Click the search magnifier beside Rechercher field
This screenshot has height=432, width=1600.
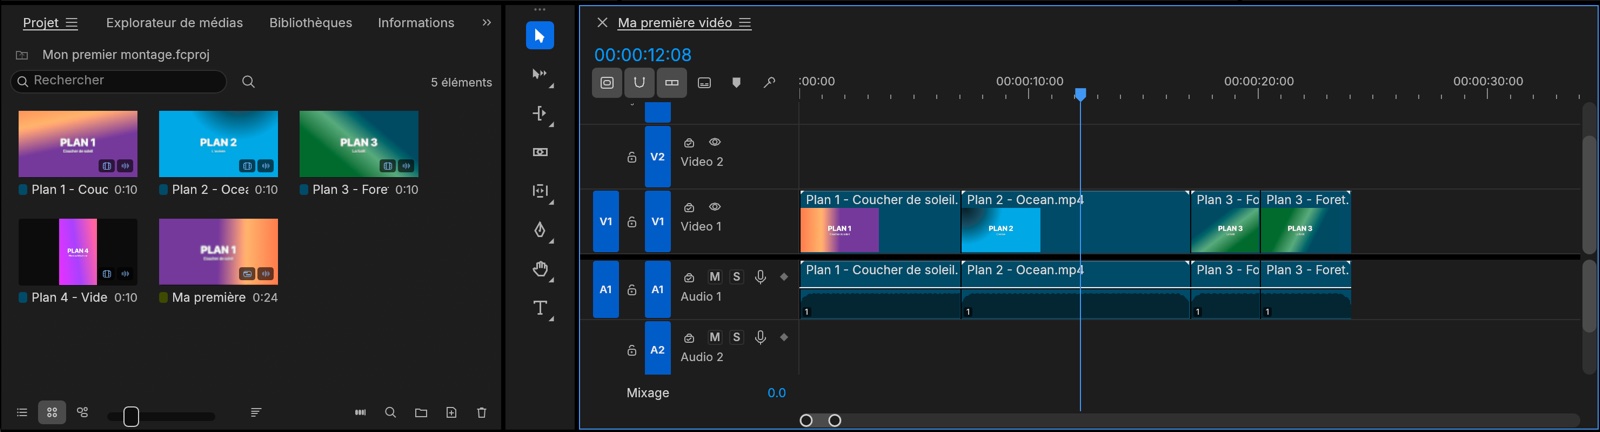(x=248, y=82)
